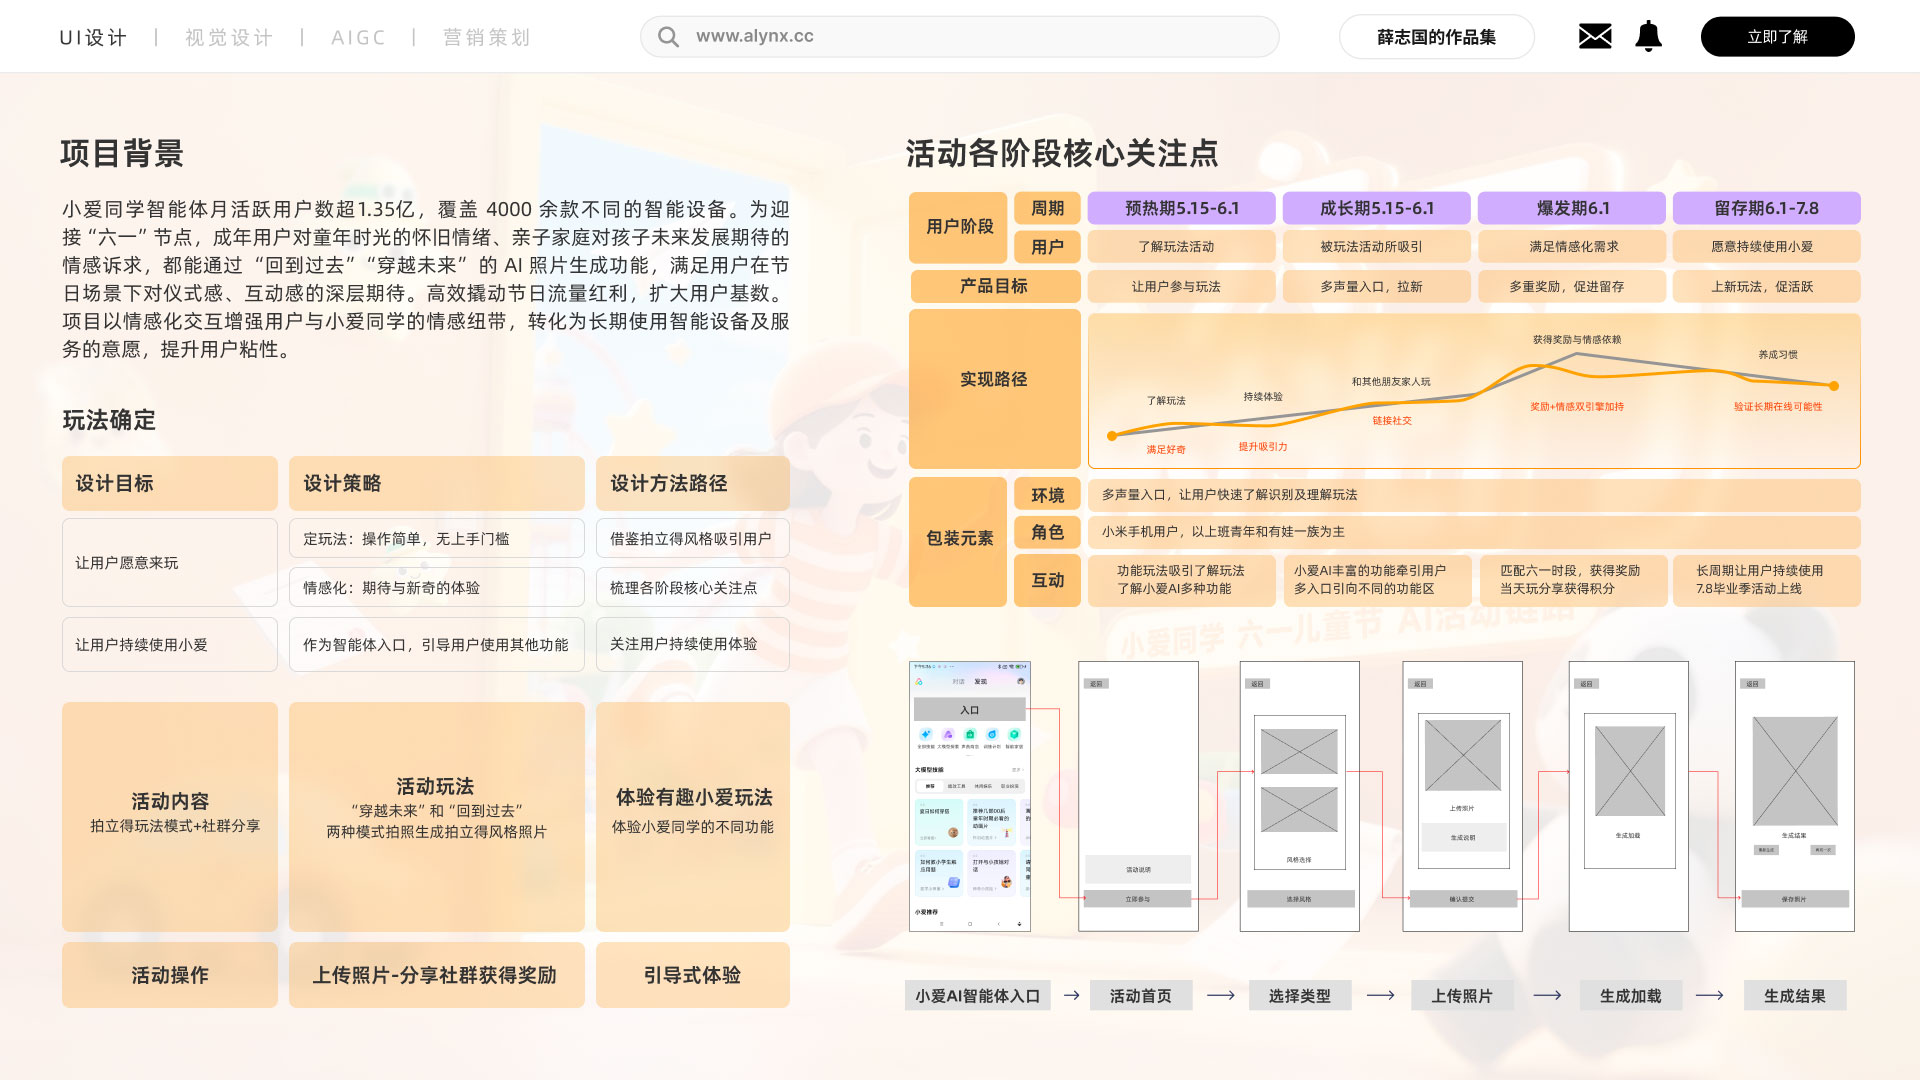Click the 设计目标 column header
This screenshot has height=1080, width=1920.
coord(170,483)
